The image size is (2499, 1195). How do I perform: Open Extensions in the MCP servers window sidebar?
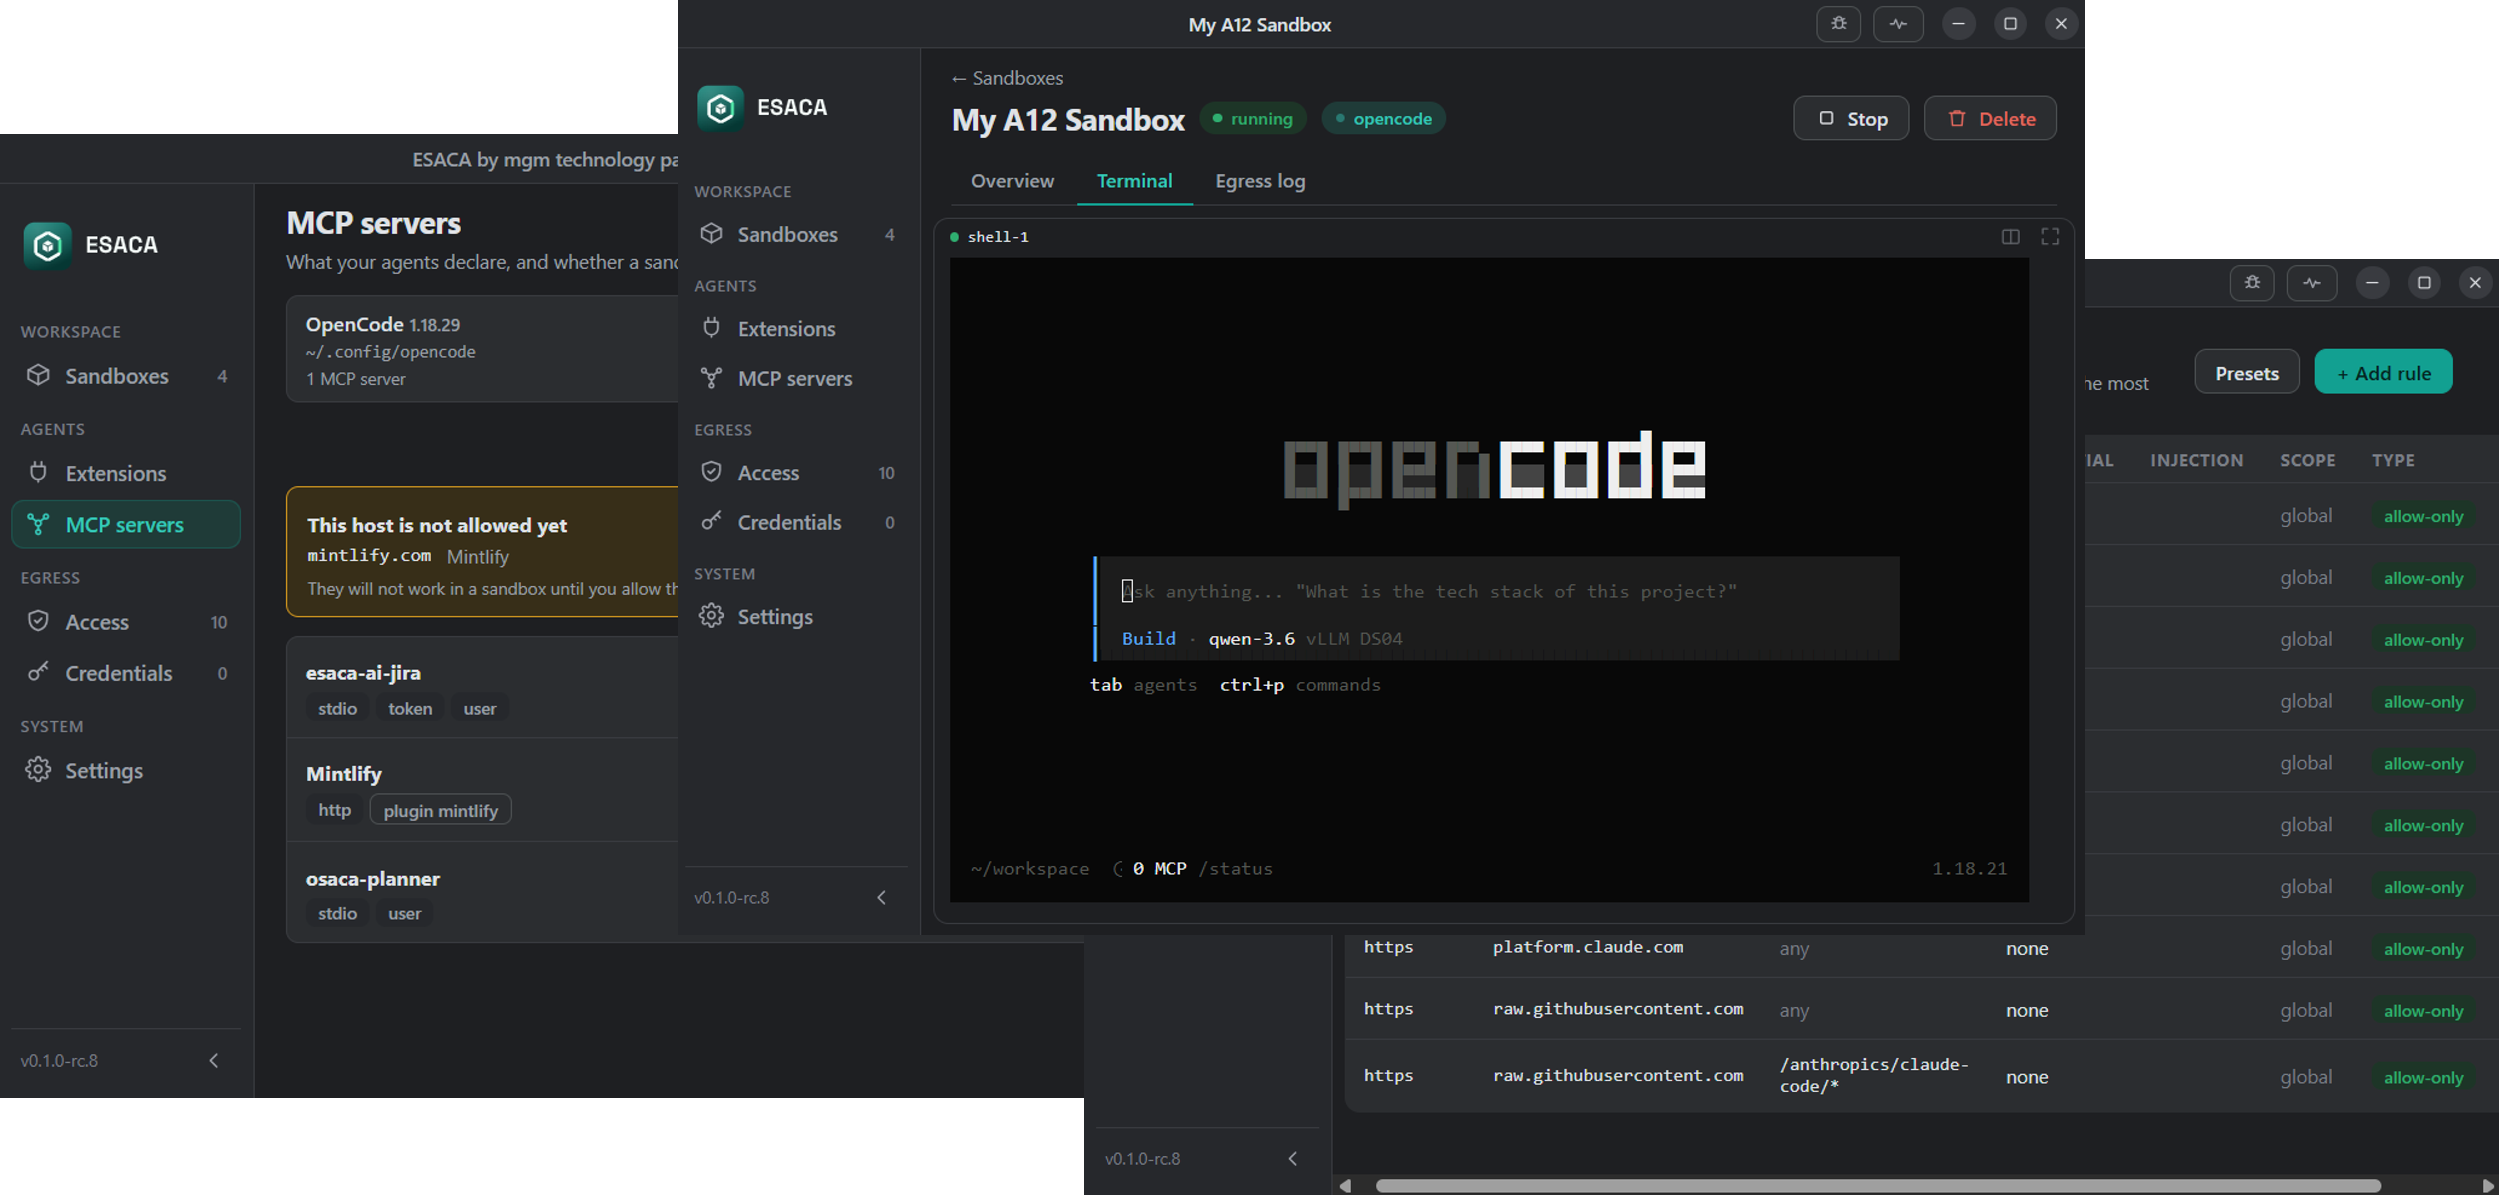tap(126, 473)
